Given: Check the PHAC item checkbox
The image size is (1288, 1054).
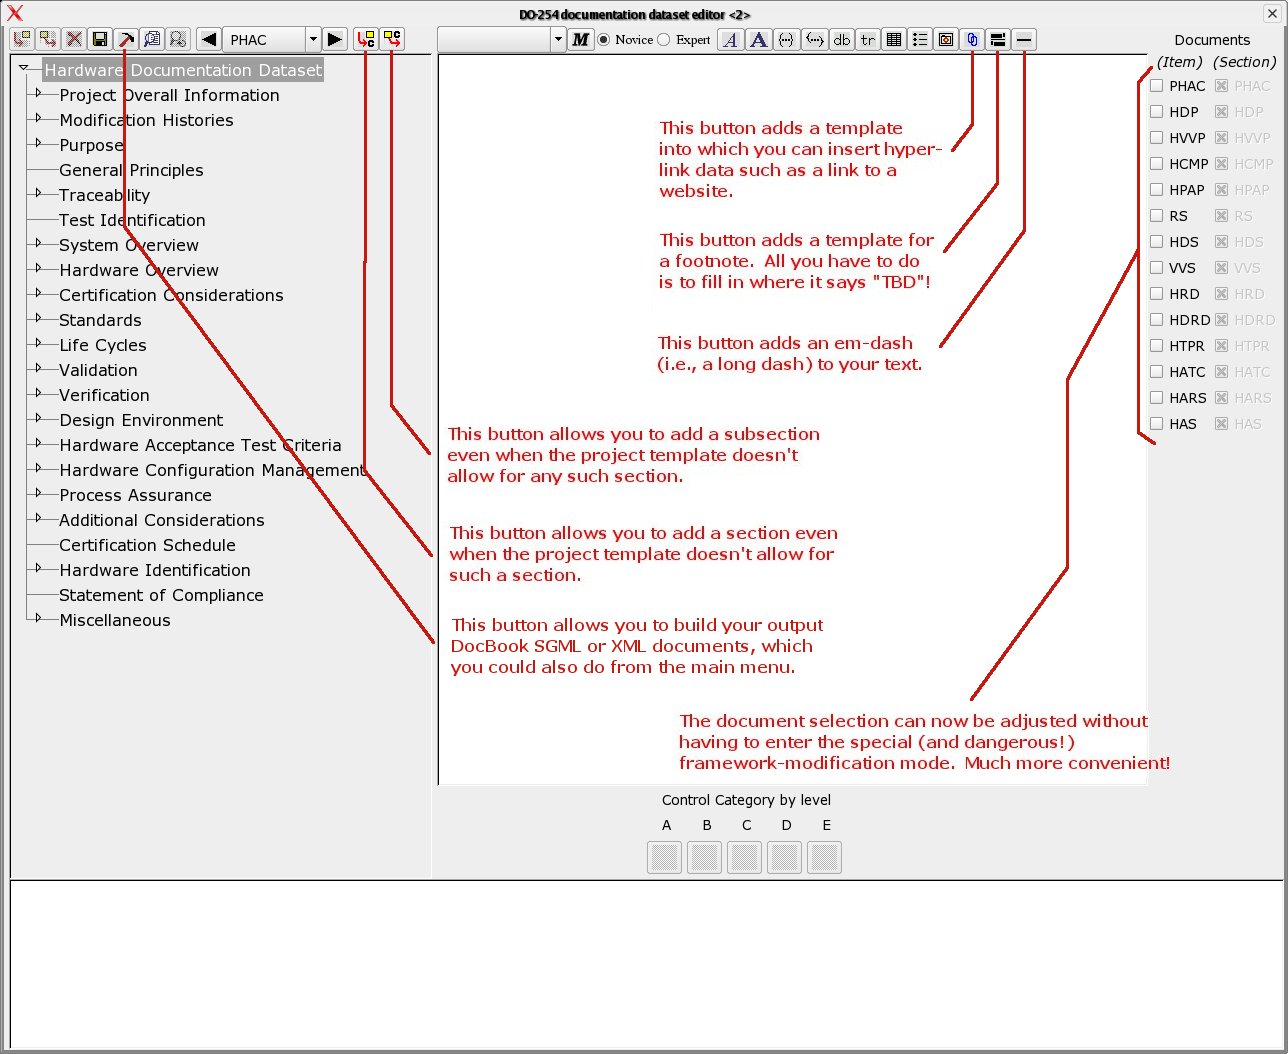Looking at the screenshot, I should [1157, 86].
